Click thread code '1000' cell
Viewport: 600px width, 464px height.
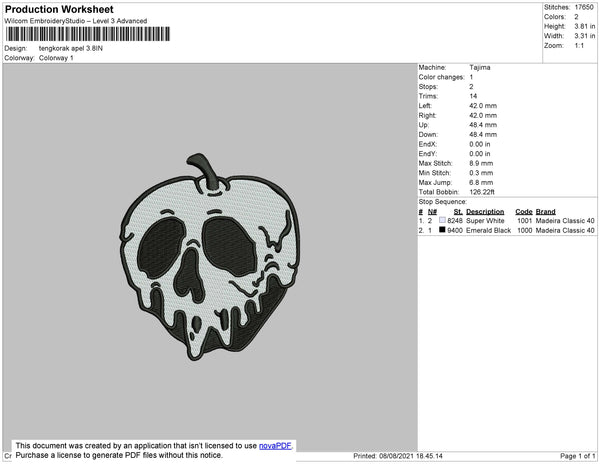[525, 230]
